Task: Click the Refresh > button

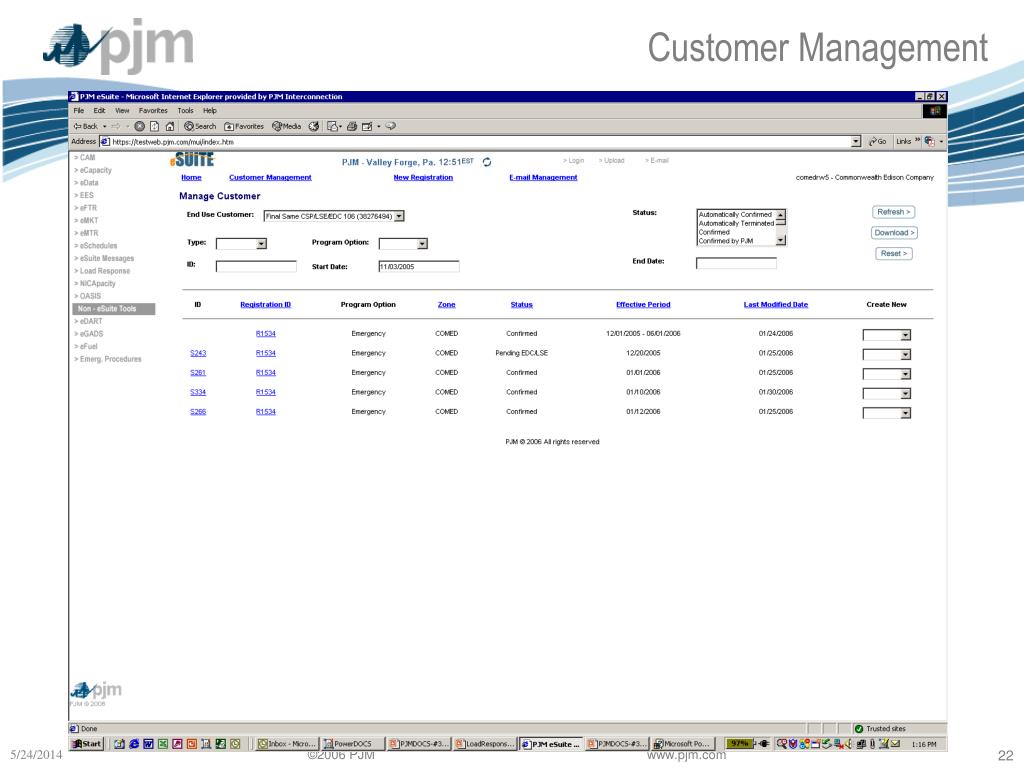Action: click(893, 212)
